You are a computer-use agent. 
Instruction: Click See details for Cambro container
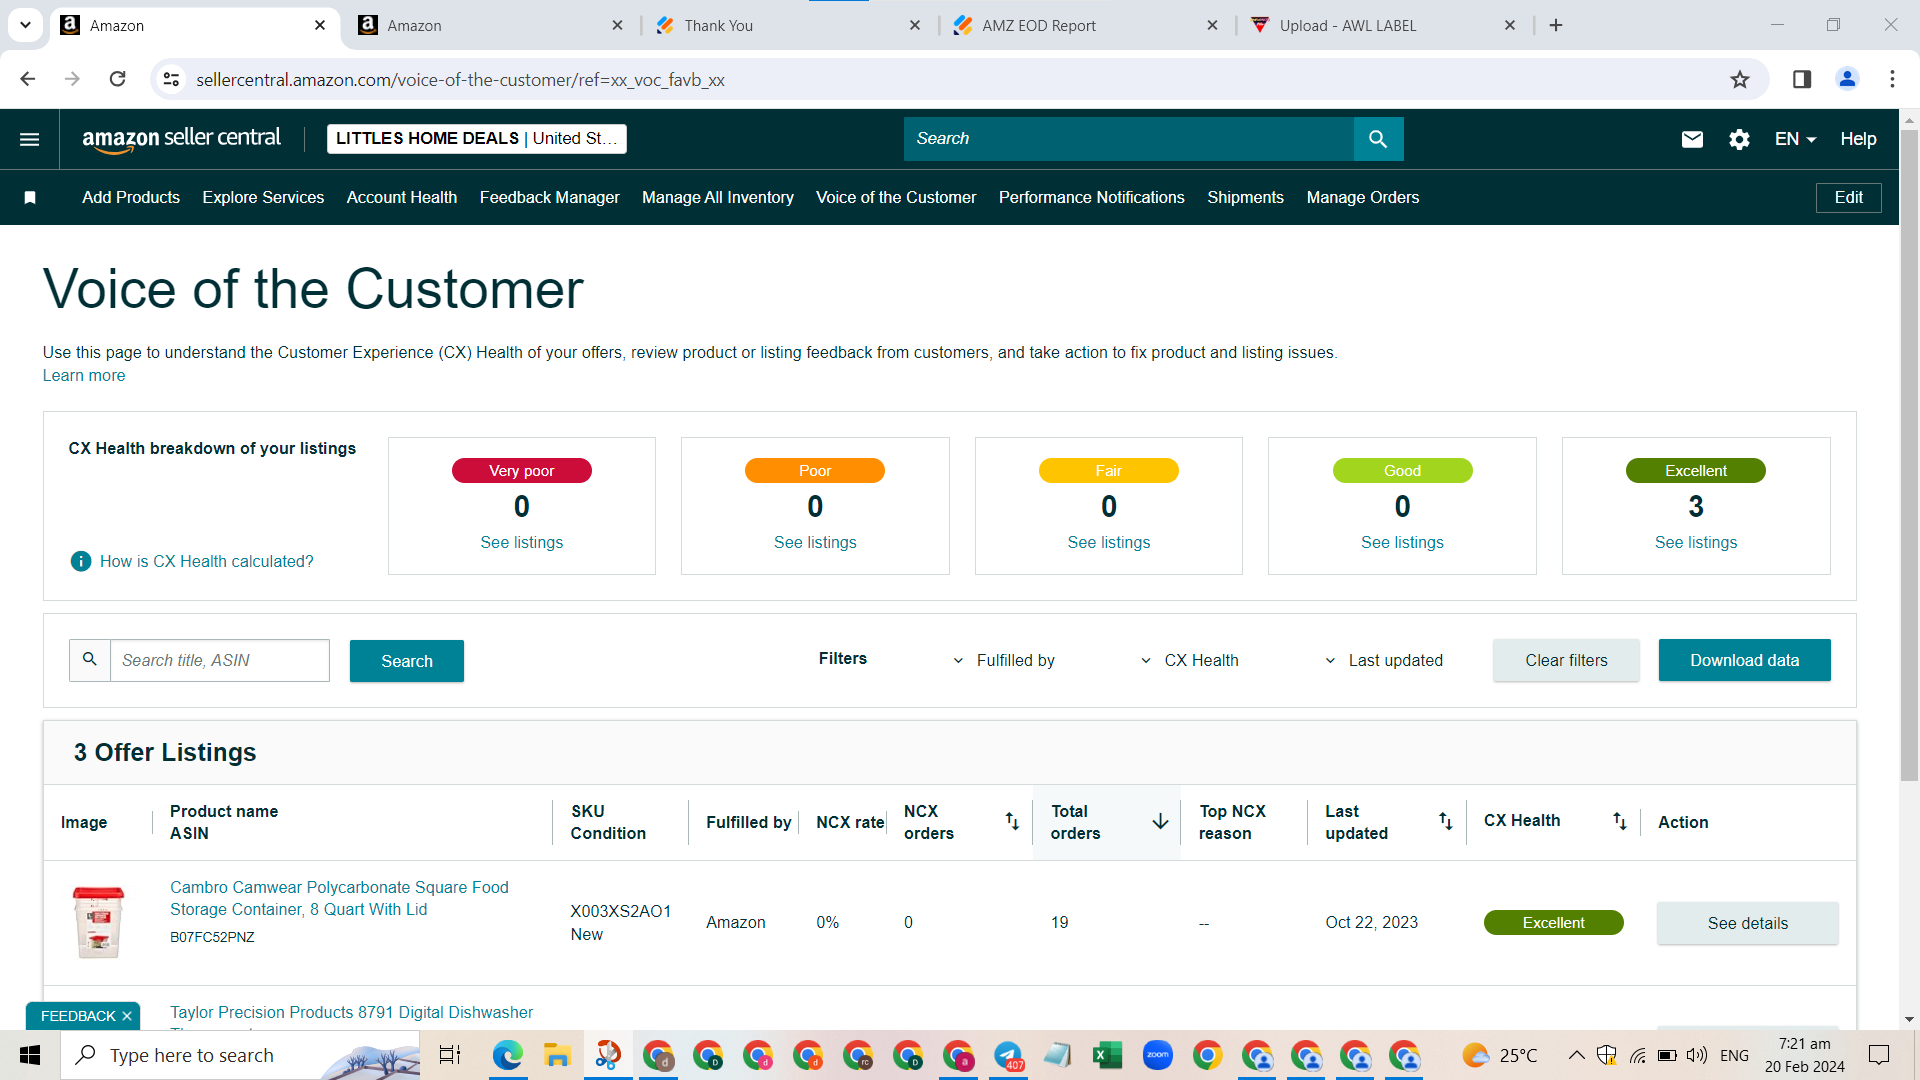[x=1747, y=923]
